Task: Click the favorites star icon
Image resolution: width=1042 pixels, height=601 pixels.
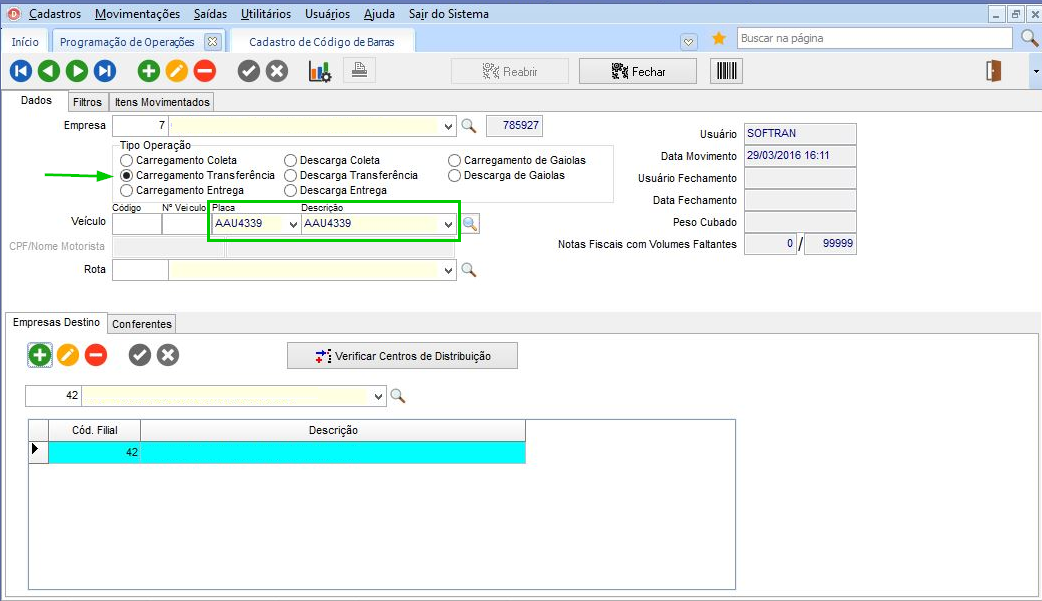Action: [718, 39]
